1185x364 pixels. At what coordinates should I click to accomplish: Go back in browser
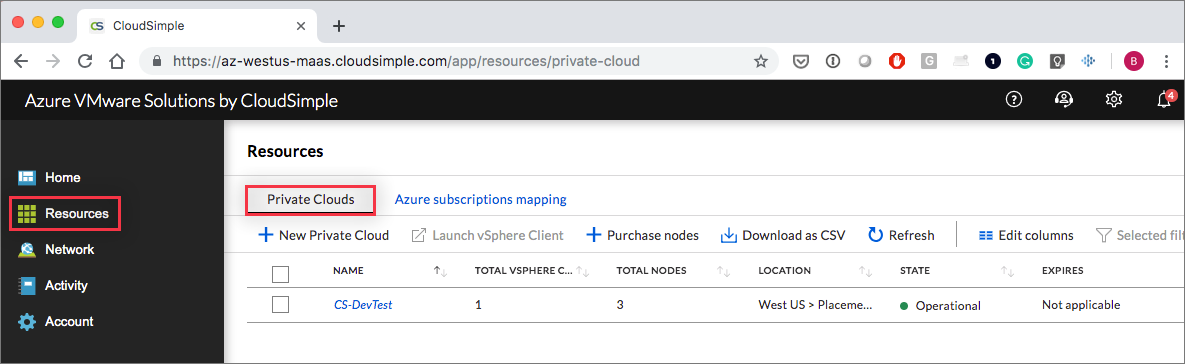[21, 61]
